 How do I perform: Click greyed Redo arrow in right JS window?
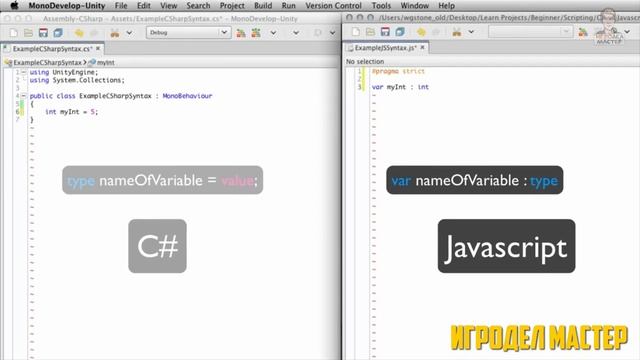click(436, 32)
